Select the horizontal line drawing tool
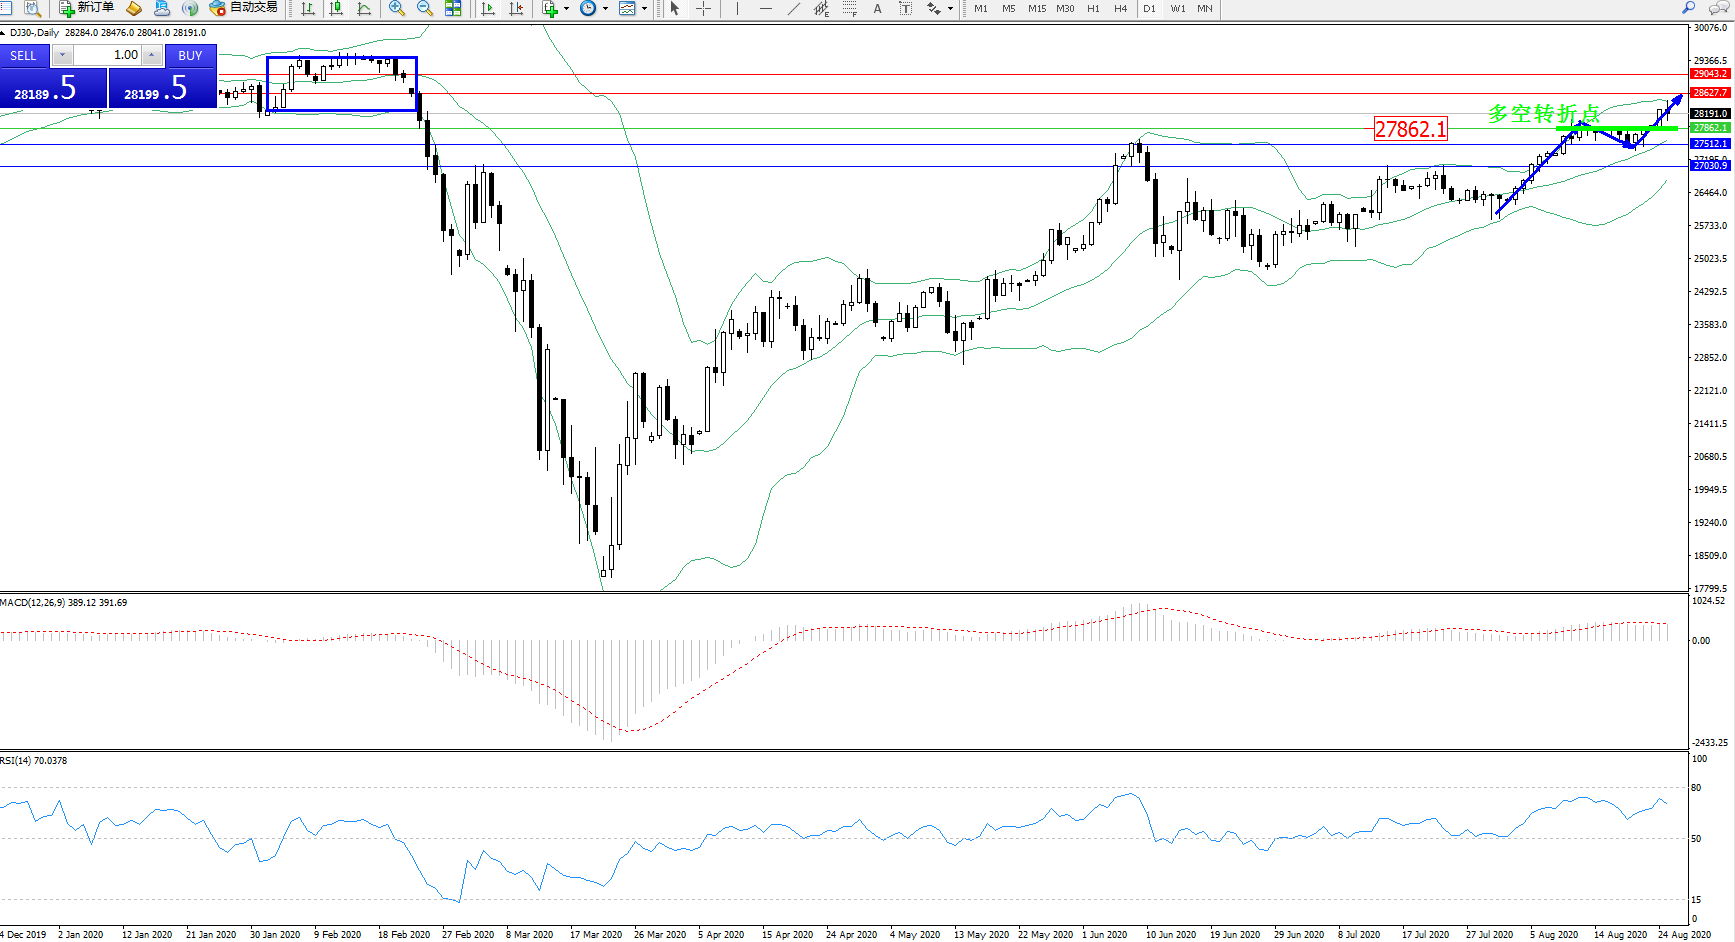1735x942 pixels. 766,9
